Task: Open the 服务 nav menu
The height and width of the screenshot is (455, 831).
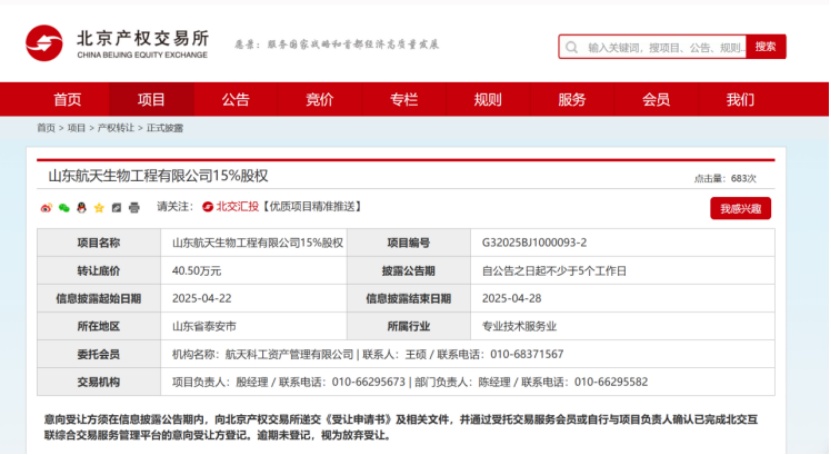Action: pyautogui.click(x=572, y=100)
